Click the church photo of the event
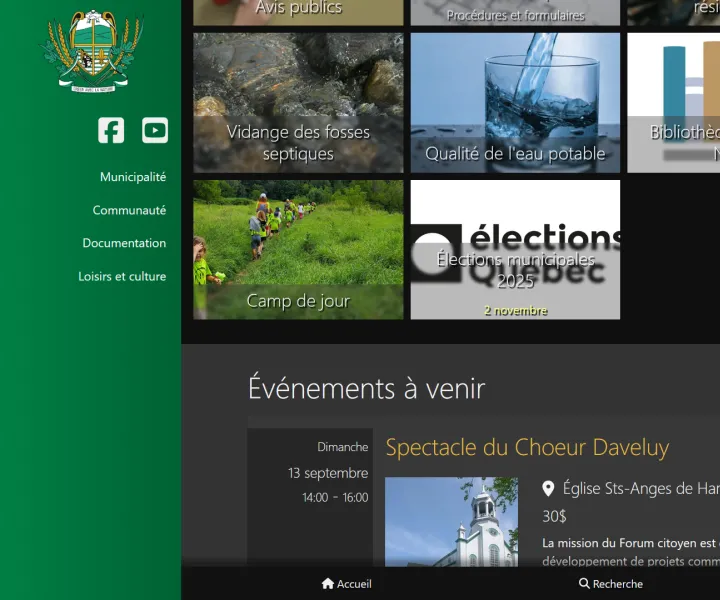 (451, 522)
